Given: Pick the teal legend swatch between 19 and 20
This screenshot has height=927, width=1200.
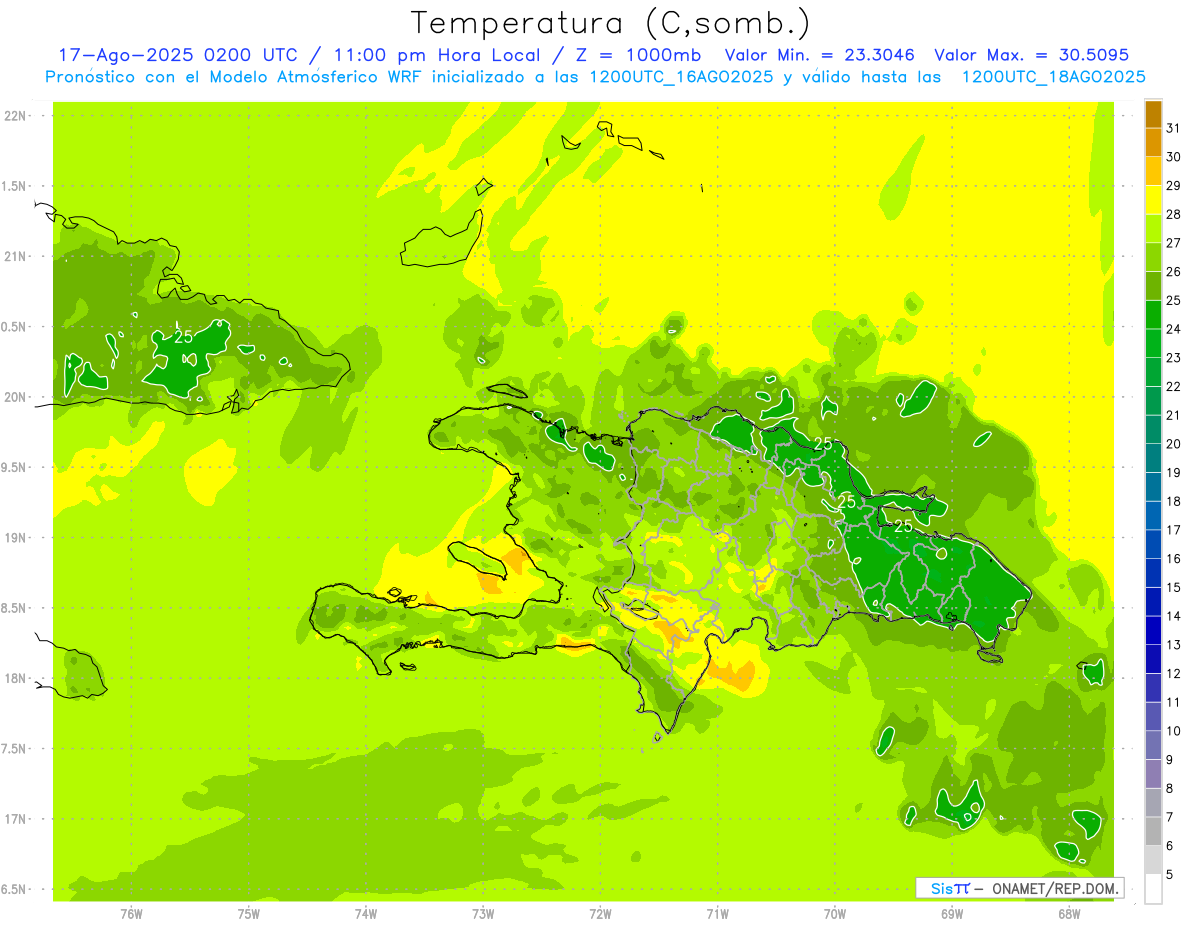Looking at the screenshot, I should point(1153,458).
